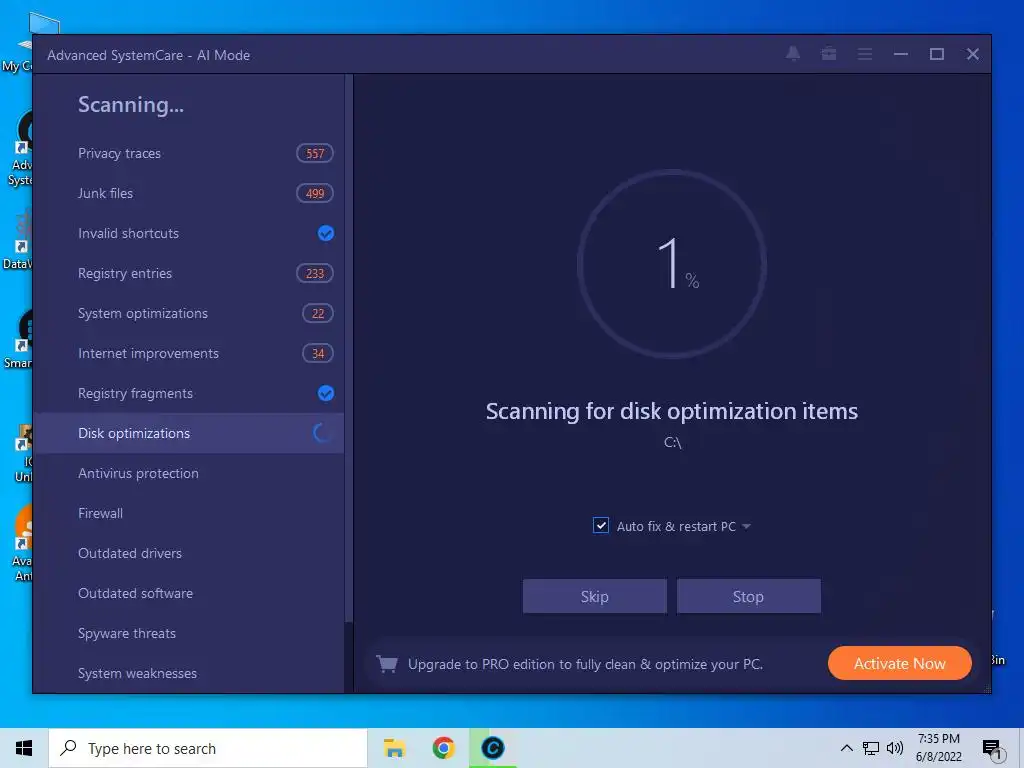The height and width of the screenshot is (768, 1024).
Task: Click Upgrade to PRO edition text
Action: [585, 664]
